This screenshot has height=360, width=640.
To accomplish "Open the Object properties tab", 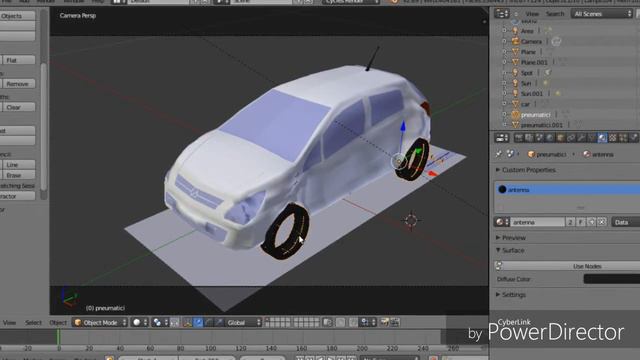I will click(560, 138).
